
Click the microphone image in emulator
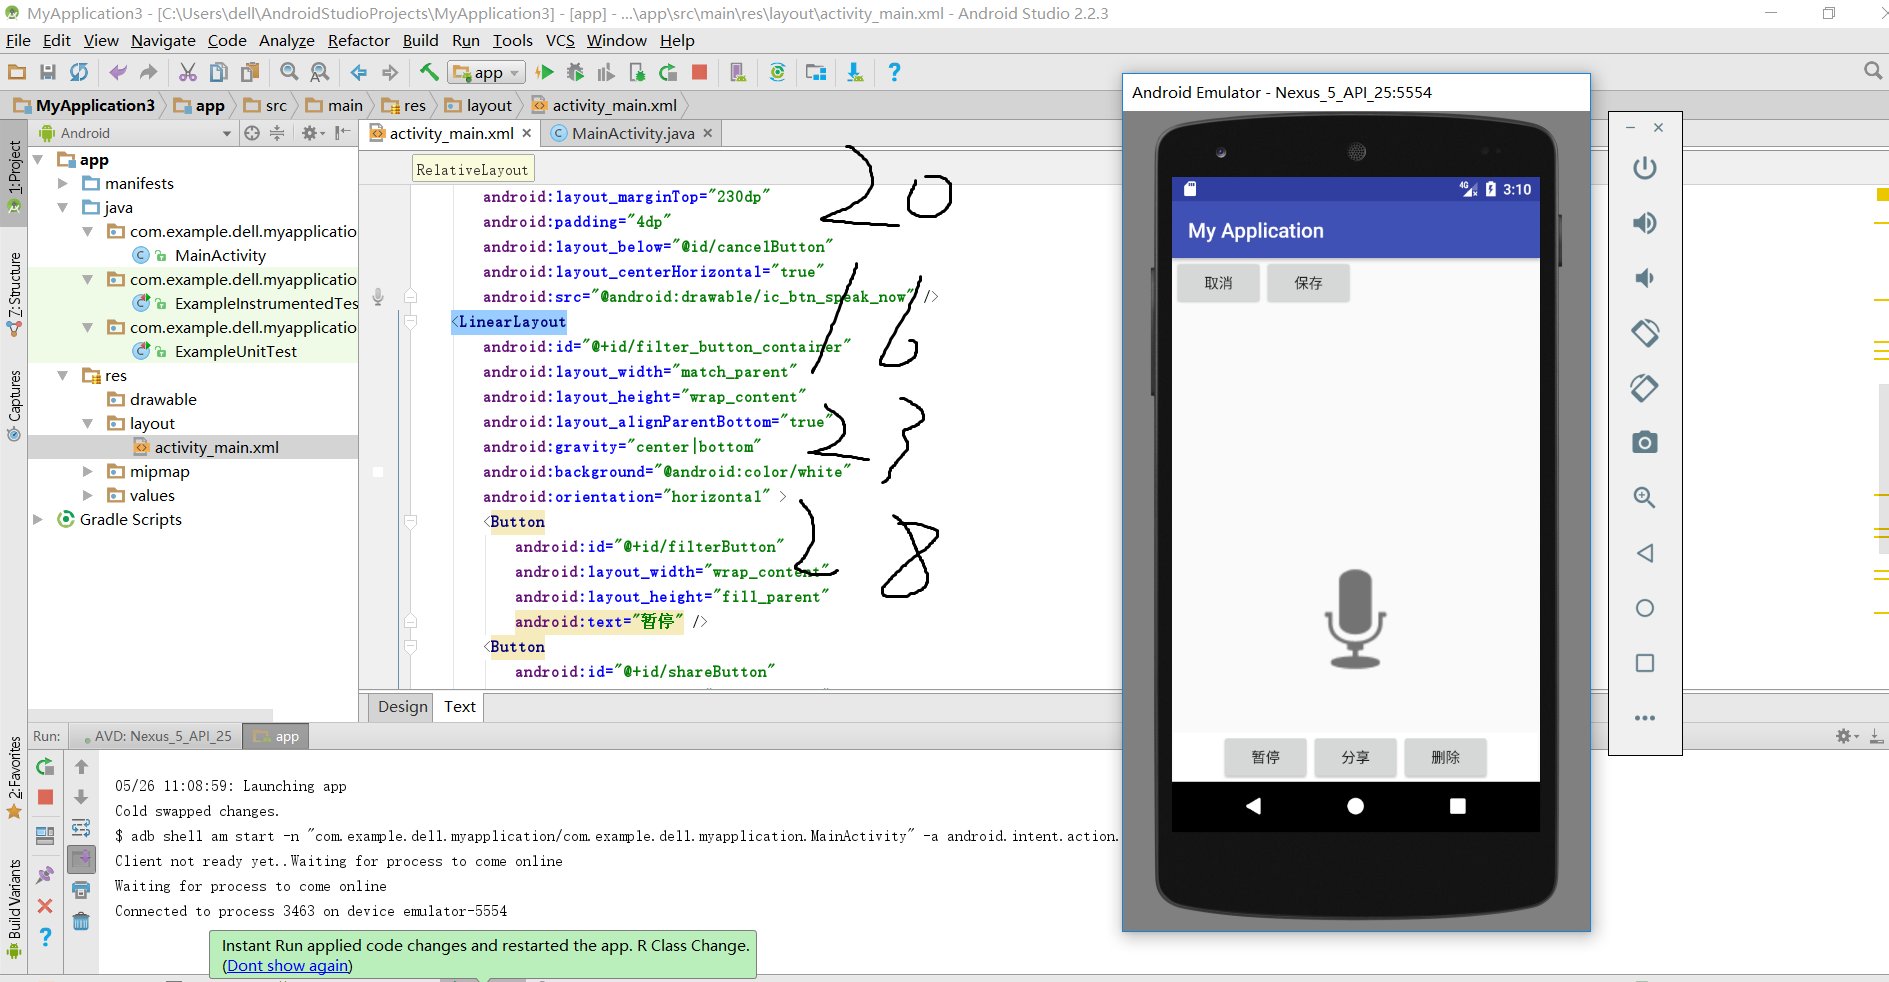(x=1355, y=618)
